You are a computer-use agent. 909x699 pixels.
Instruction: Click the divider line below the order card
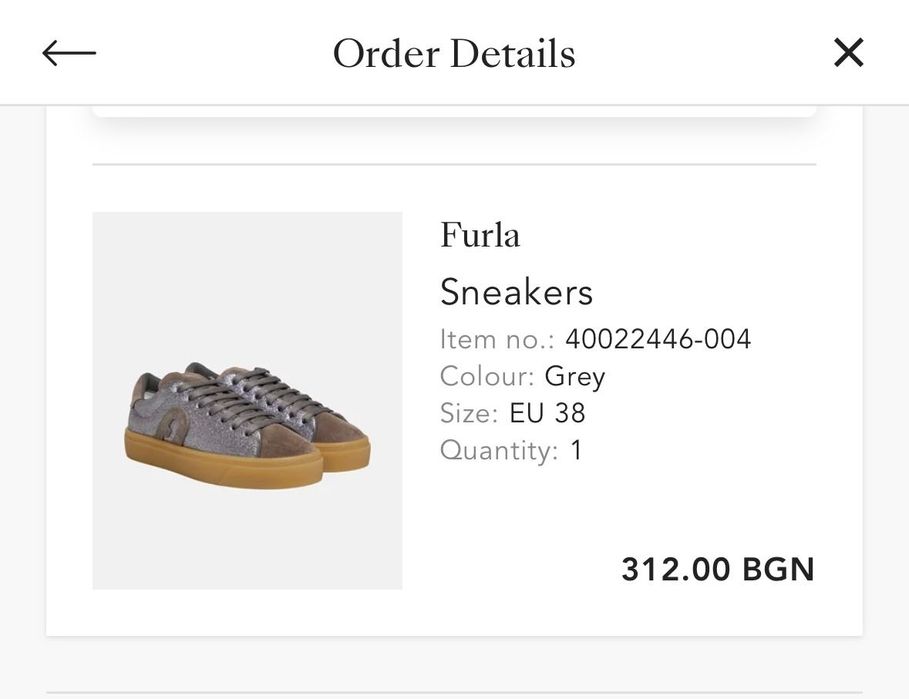(454, 693)
